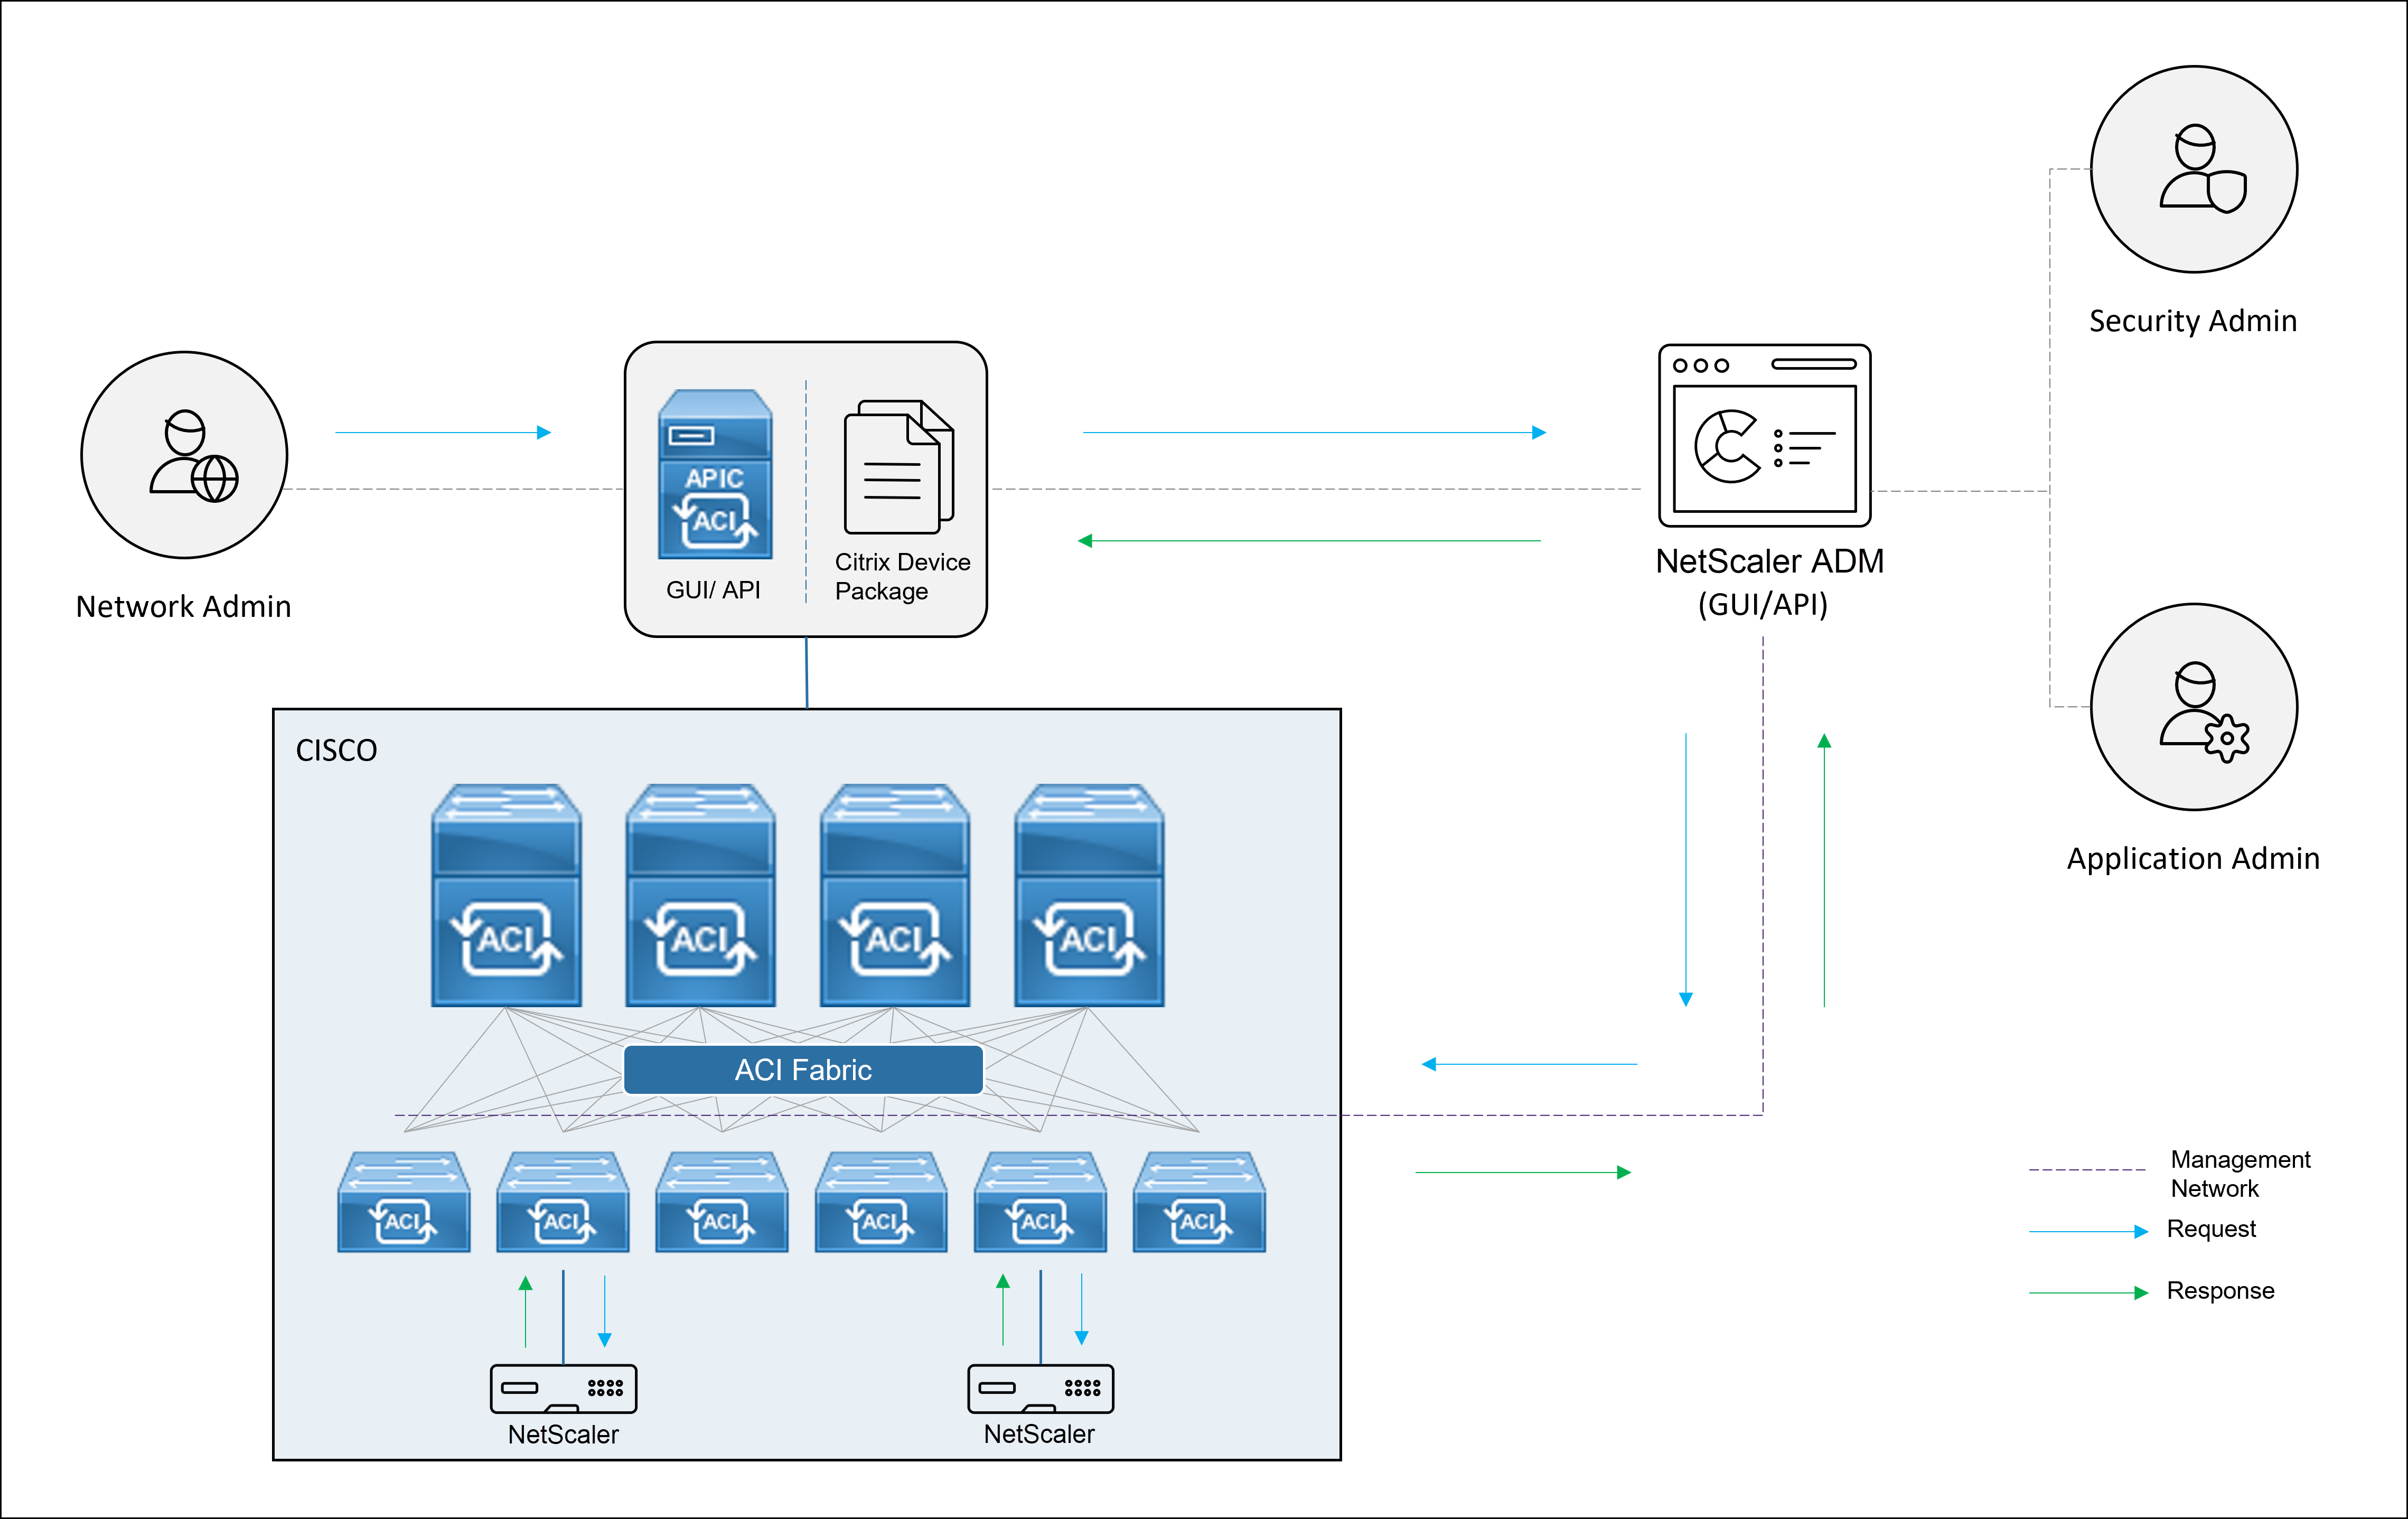Click the Security Admin user icon
2408x1519 pixels.
(x=2193, y=169)
